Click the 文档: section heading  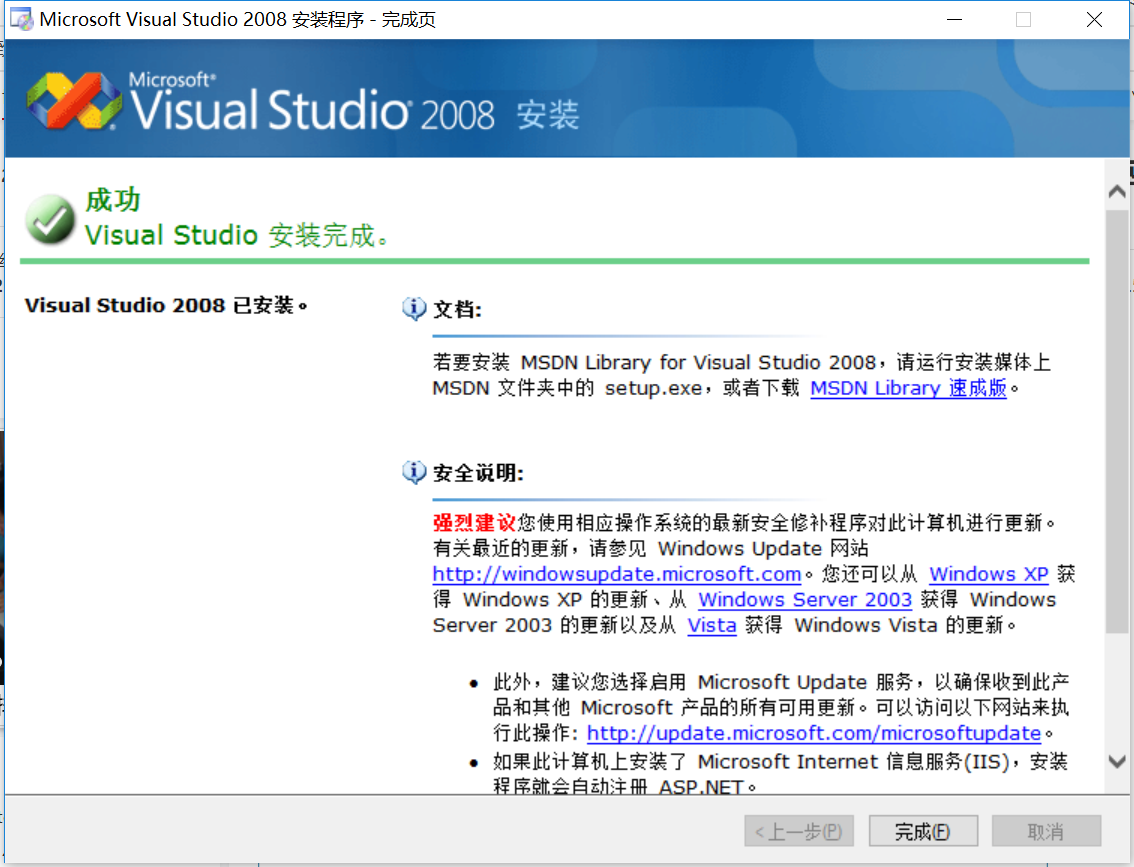(x=457, y=309)
